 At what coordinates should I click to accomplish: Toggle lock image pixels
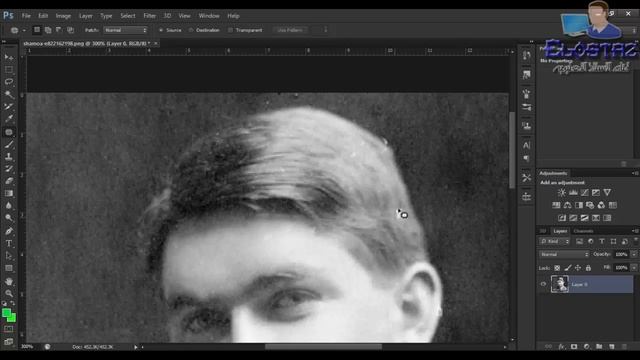(568, 268)
